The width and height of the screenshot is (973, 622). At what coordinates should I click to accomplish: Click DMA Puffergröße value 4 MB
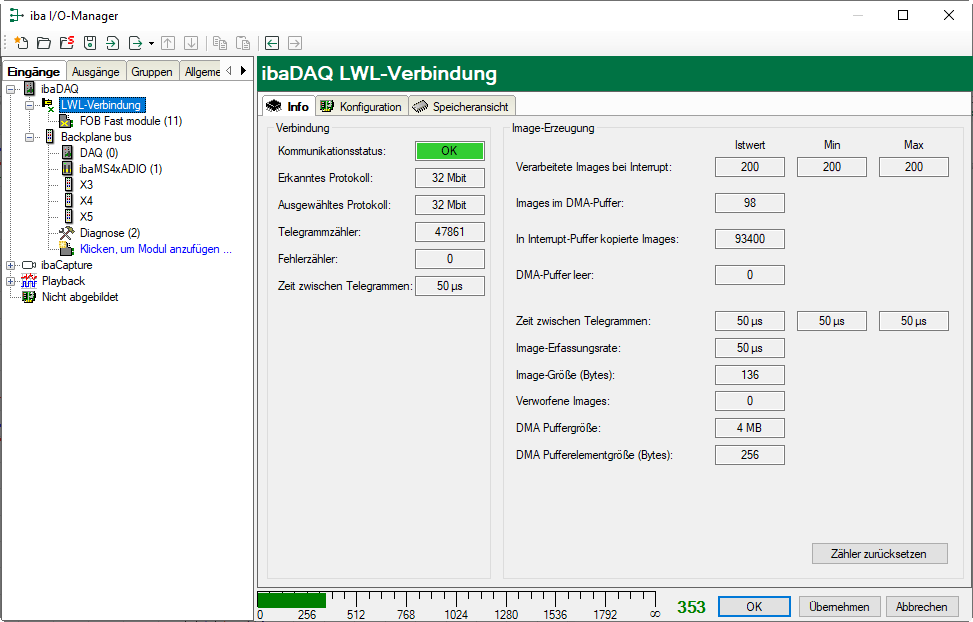(x=750, y=428)
